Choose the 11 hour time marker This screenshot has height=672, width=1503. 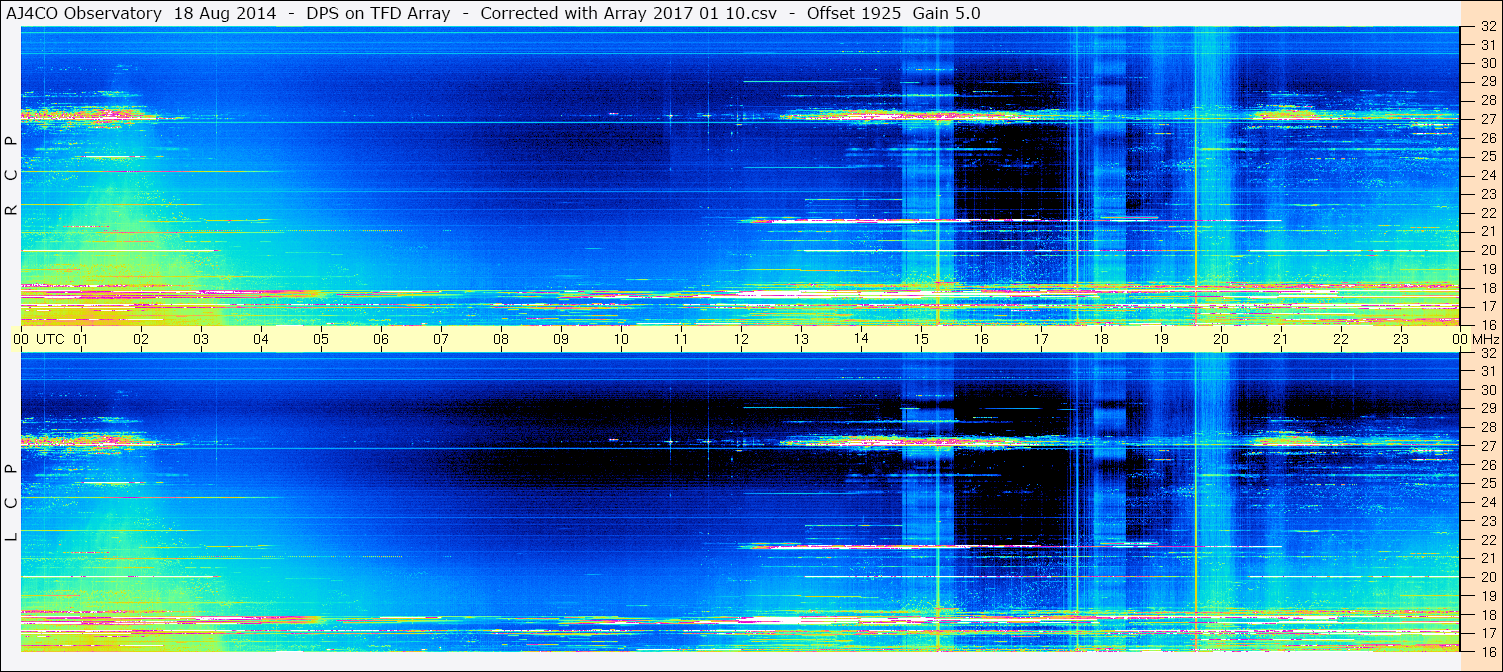681,340
